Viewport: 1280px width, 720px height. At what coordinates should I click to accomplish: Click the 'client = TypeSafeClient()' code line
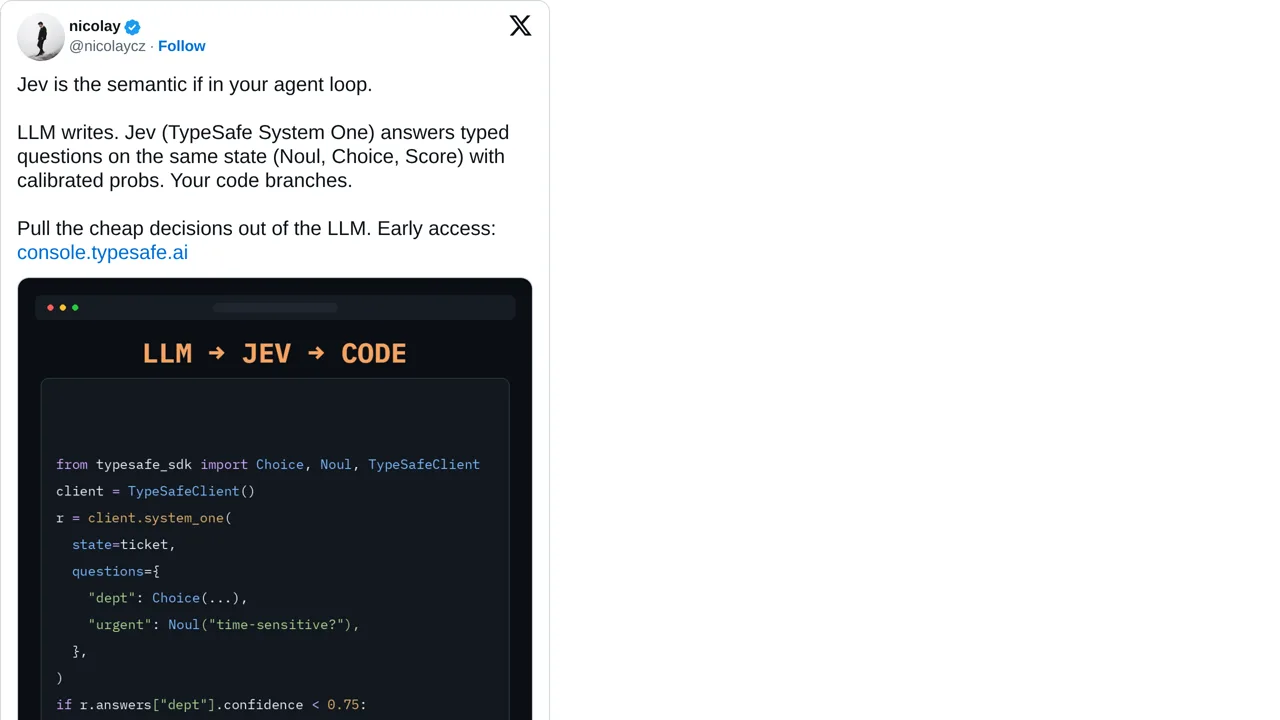coord(155,491)
